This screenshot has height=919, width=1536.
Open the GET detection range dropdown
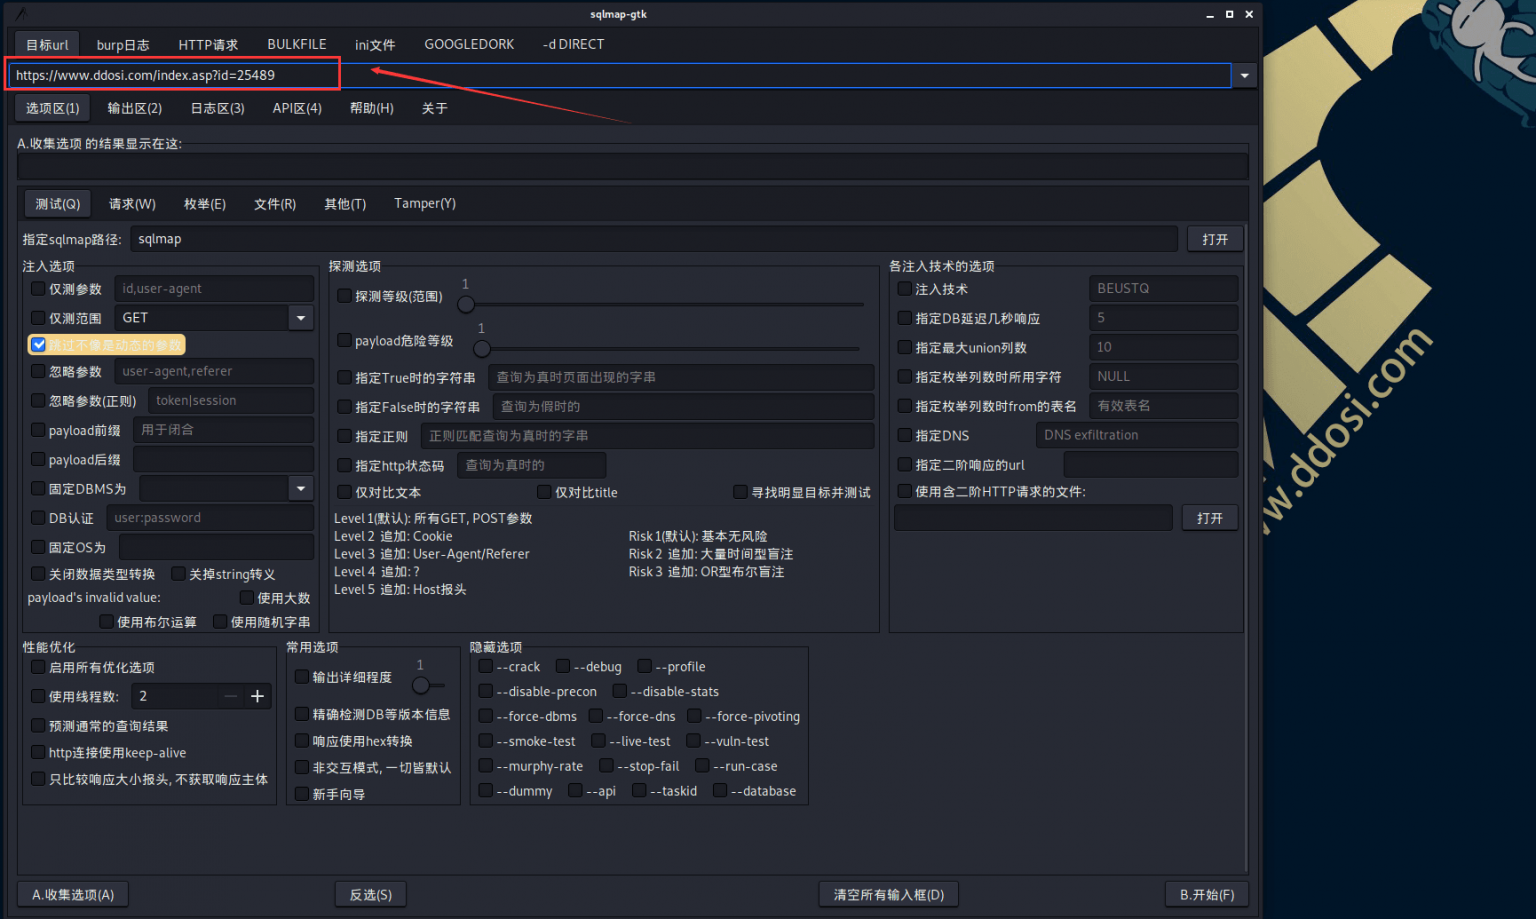click(x=300, y=318)
